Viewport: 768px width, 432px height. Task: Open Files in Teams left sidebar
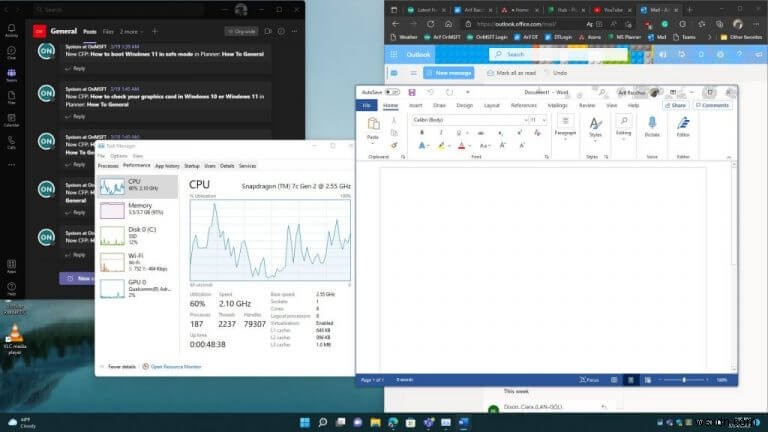click(x=11, y=97)
